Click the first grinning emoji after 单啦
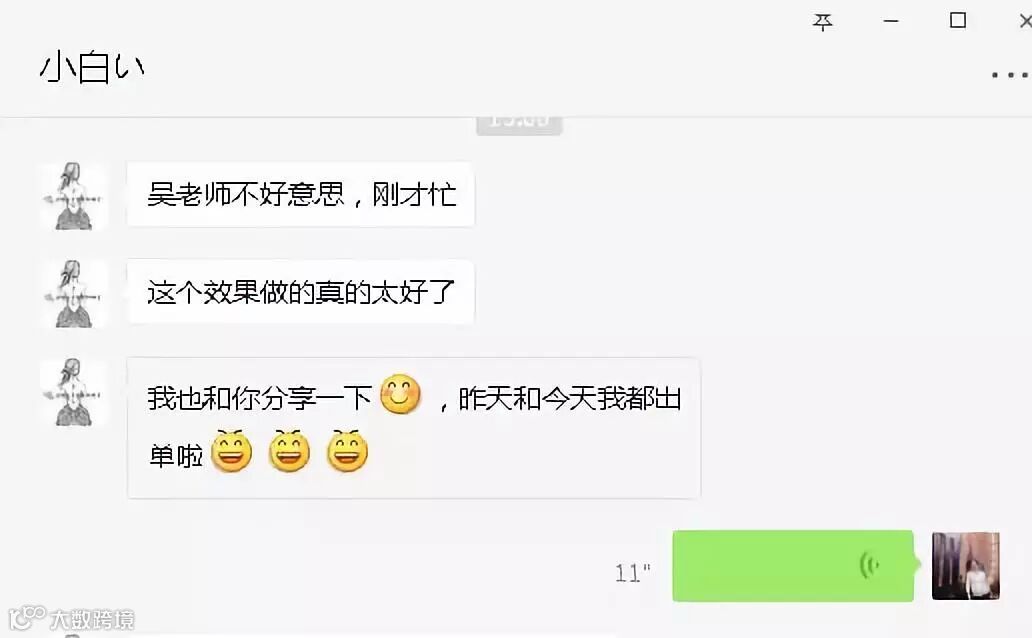 tap(231, 451)
